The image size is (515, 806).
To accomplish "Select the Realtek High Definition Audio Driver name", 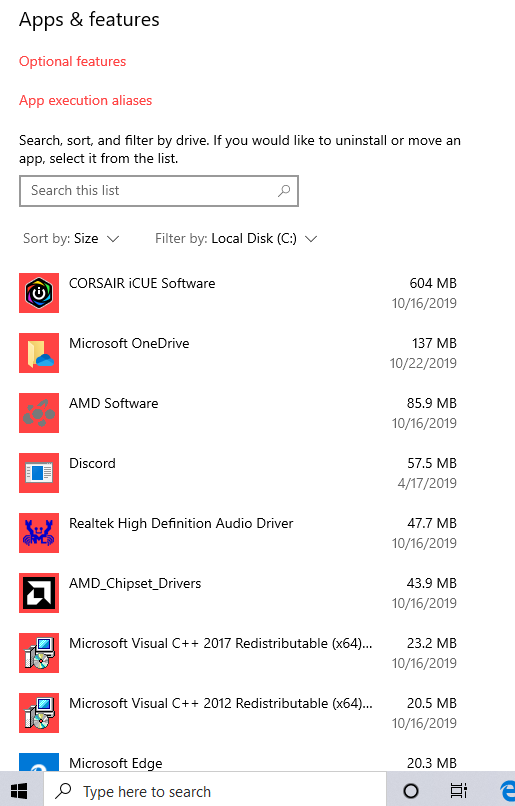I will point(181,523).
